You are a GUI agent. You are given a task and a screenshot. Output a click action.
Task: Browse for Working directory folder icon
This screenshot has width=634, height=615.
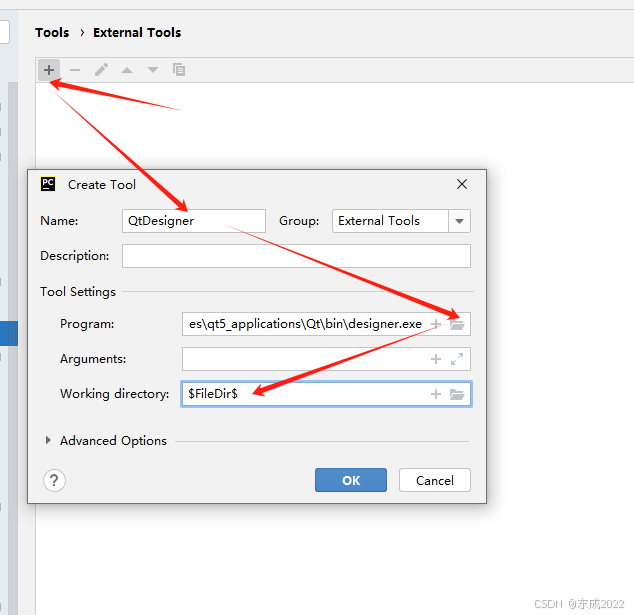(x=457, y=394)
